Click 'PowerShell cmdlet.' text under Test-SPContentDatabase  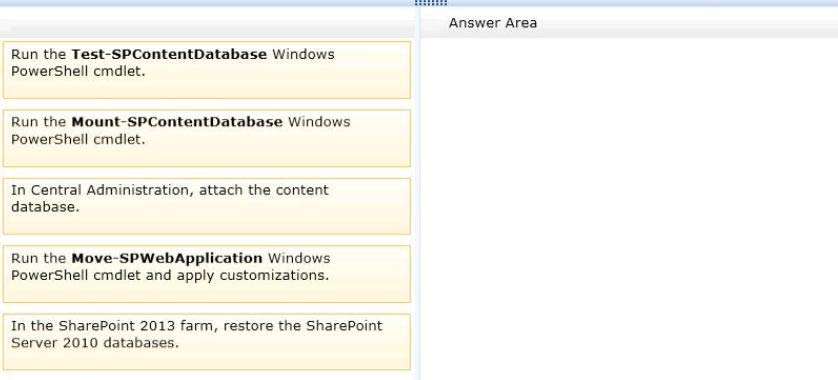tap(78, 72)
